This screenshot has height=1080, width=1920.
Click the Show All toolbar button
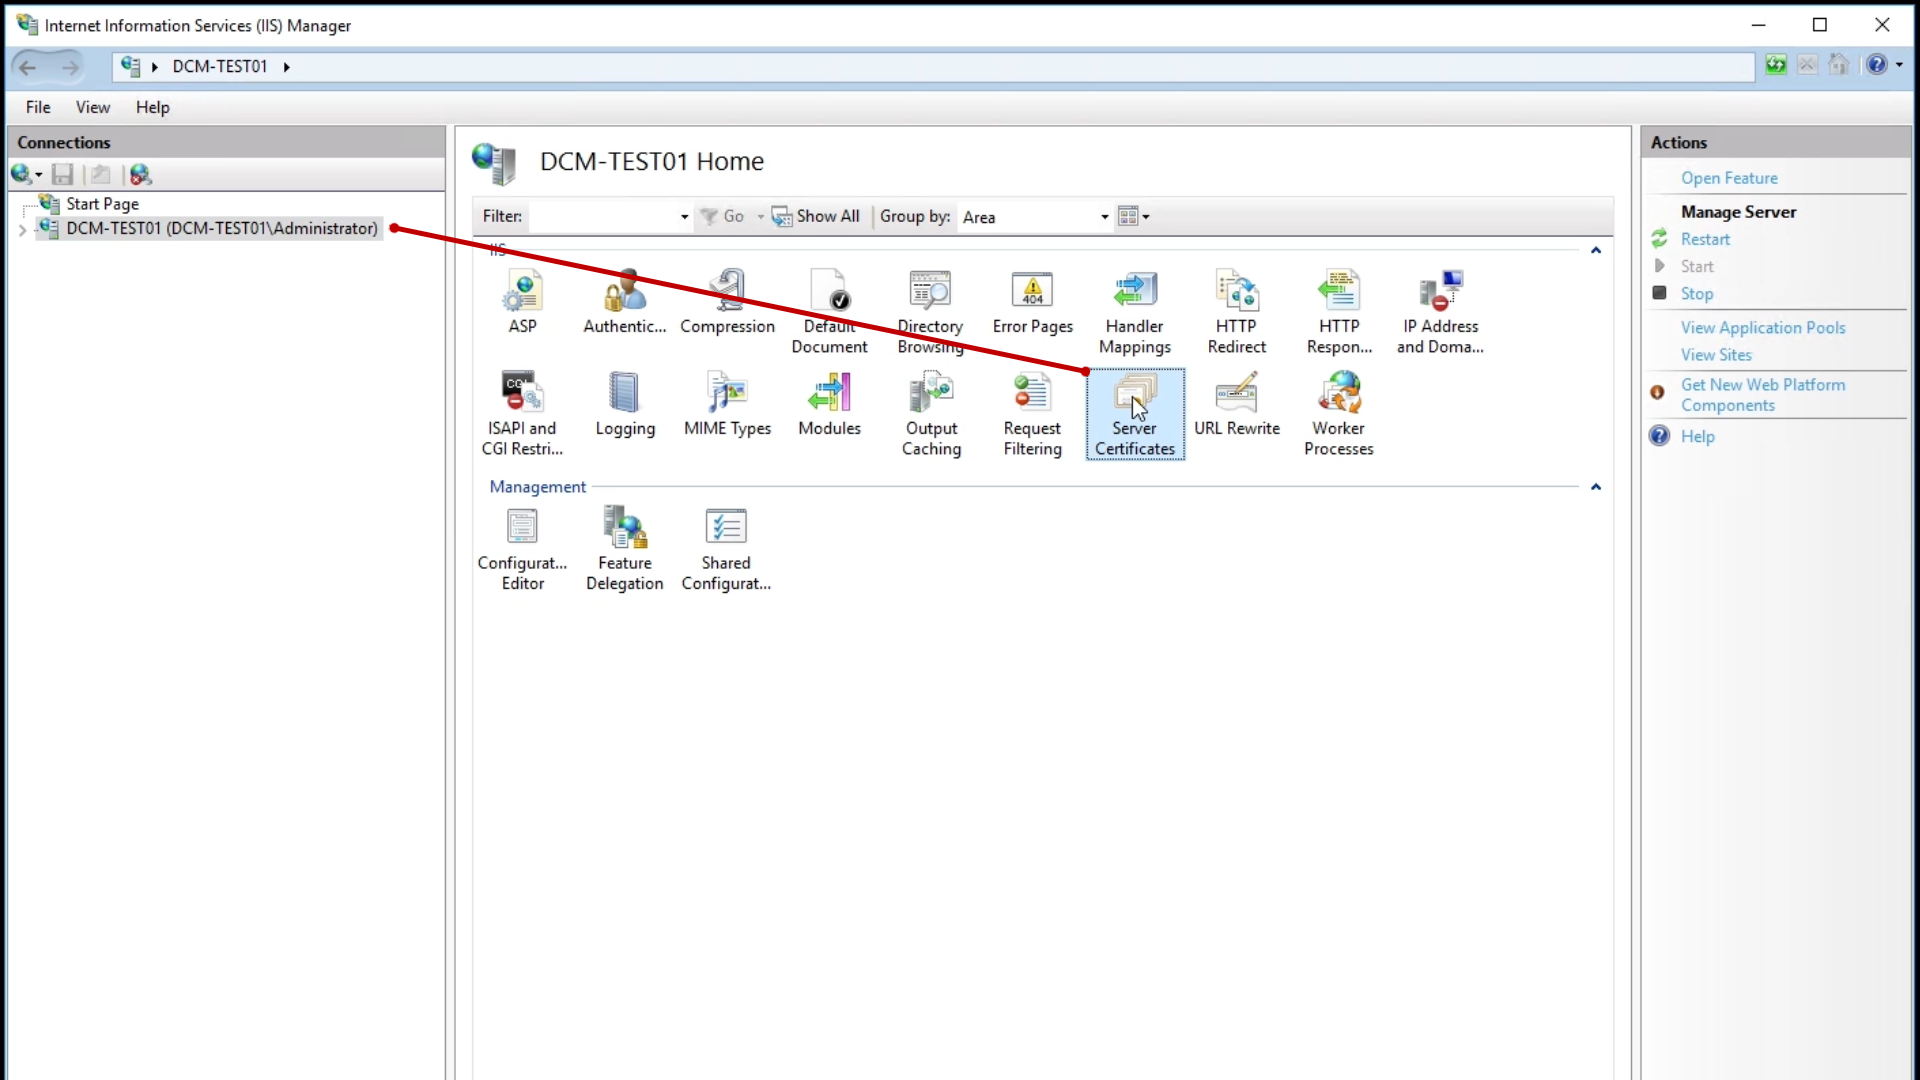point(816,216)
